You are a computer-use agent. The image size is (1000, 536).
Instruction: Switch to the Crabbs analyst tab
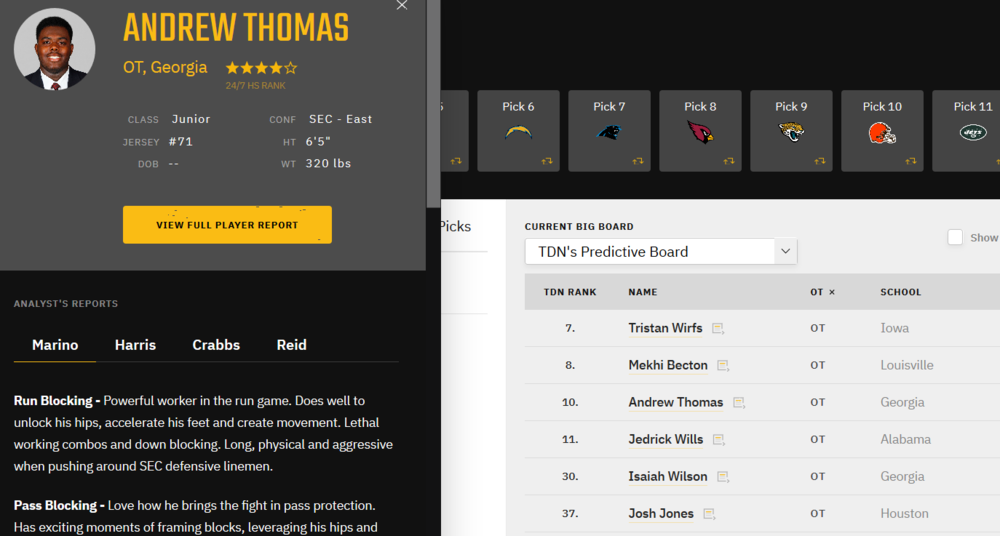[216, 345]
